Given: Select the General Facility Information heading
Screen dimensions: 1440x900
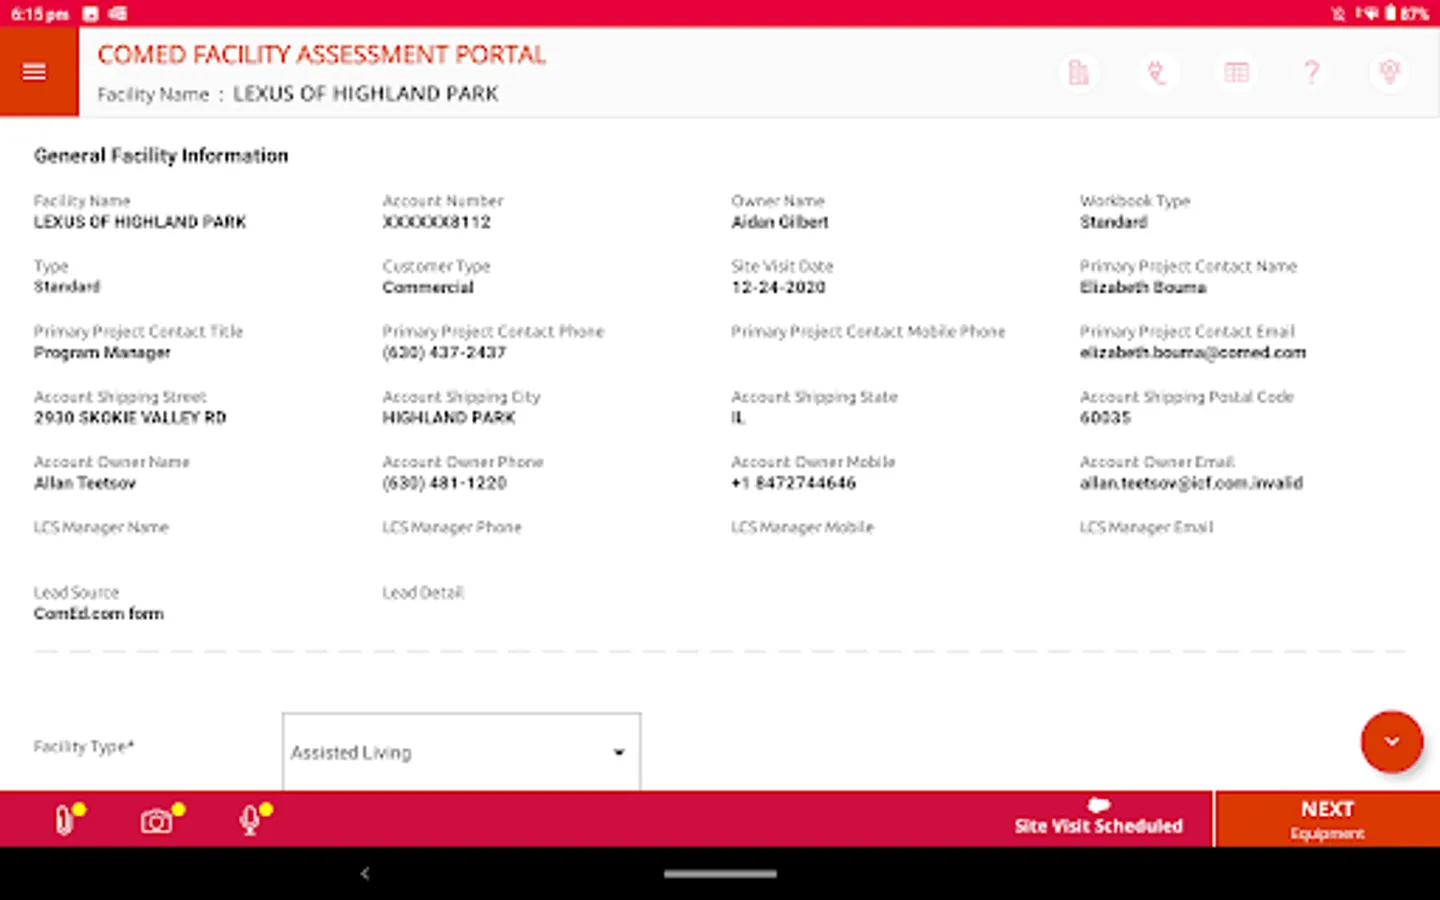Looking at the screenshot, I should click(161, 155).
